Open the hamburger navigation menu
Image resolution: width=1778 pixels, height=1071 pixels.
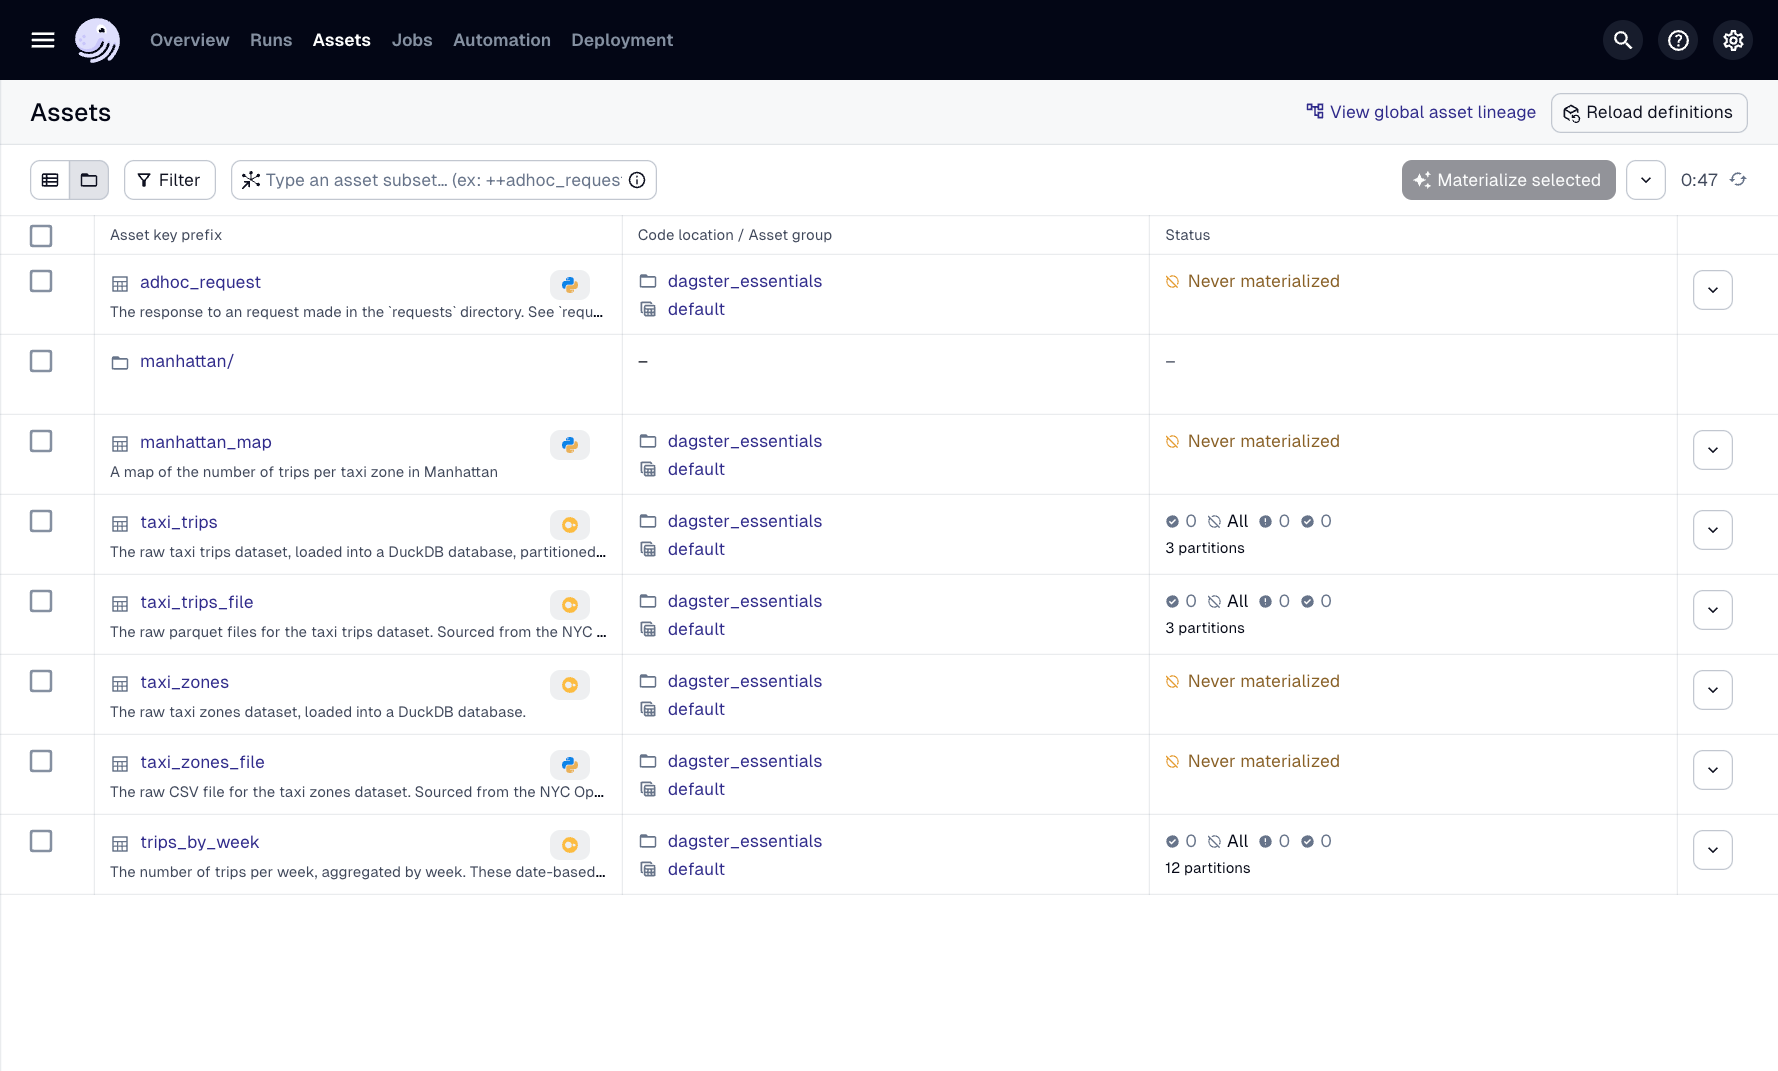pyautogui.click(x=42, y=40)
